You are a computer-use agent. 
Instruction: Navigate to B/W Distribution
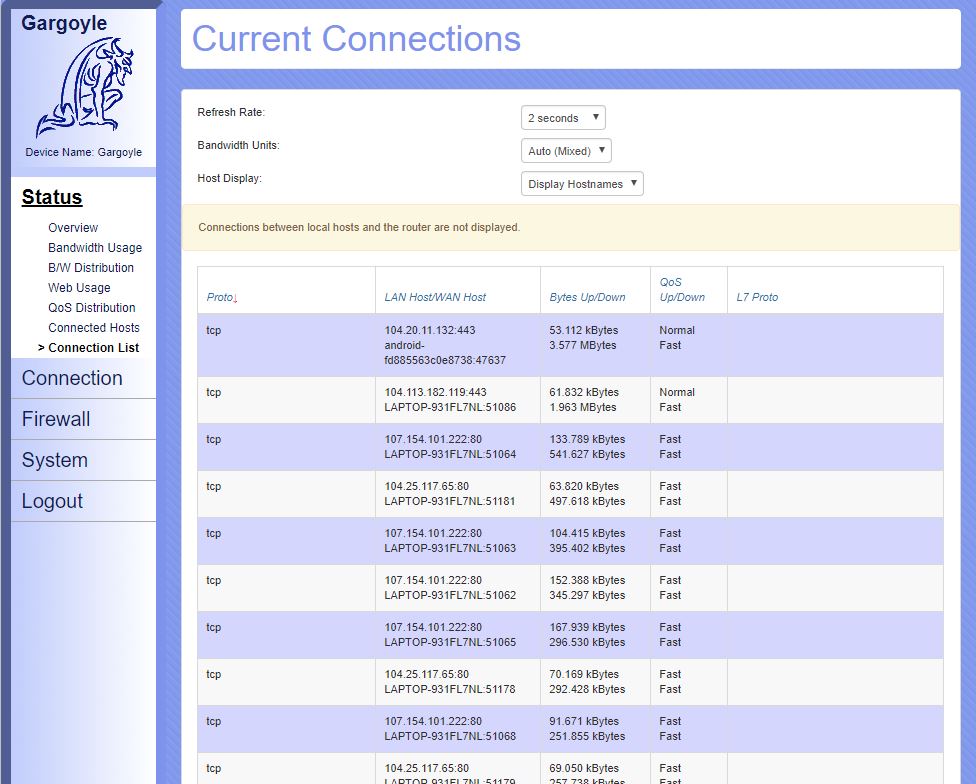click(91, 268)
